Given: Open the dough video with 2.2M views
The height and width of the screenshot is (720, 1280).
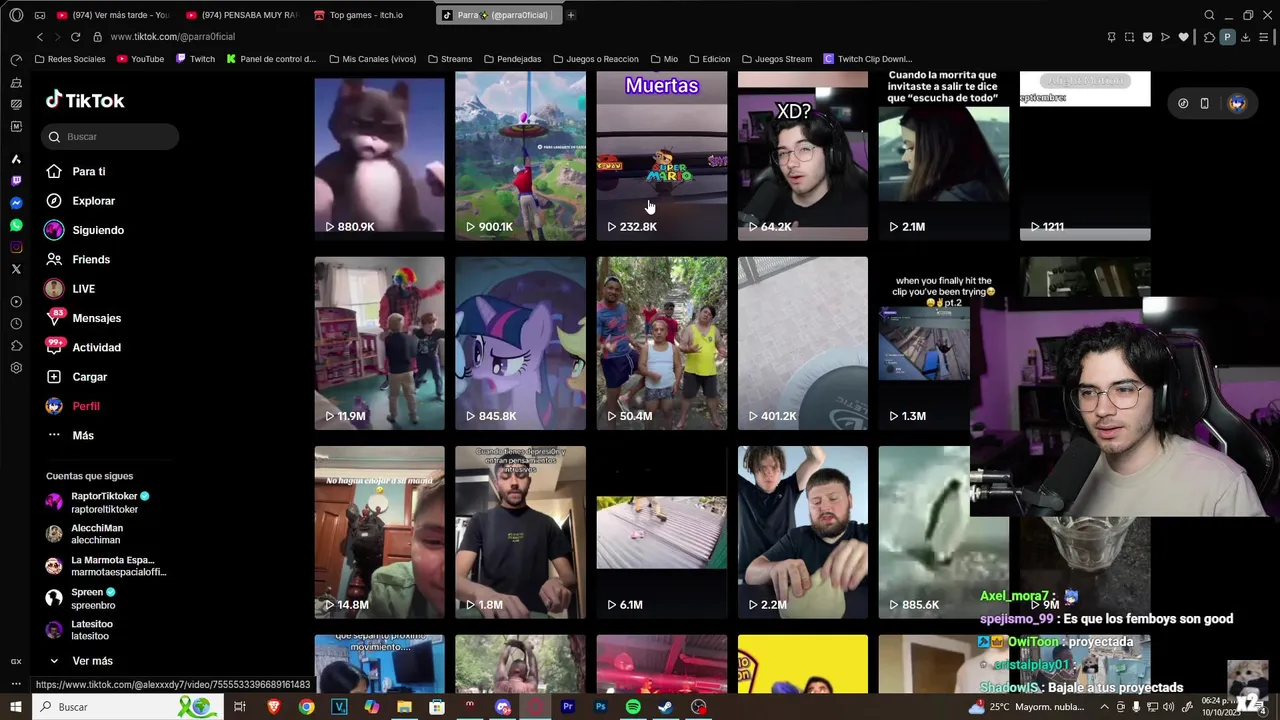Looking at the screenshot, I should [x=802, y=532].
